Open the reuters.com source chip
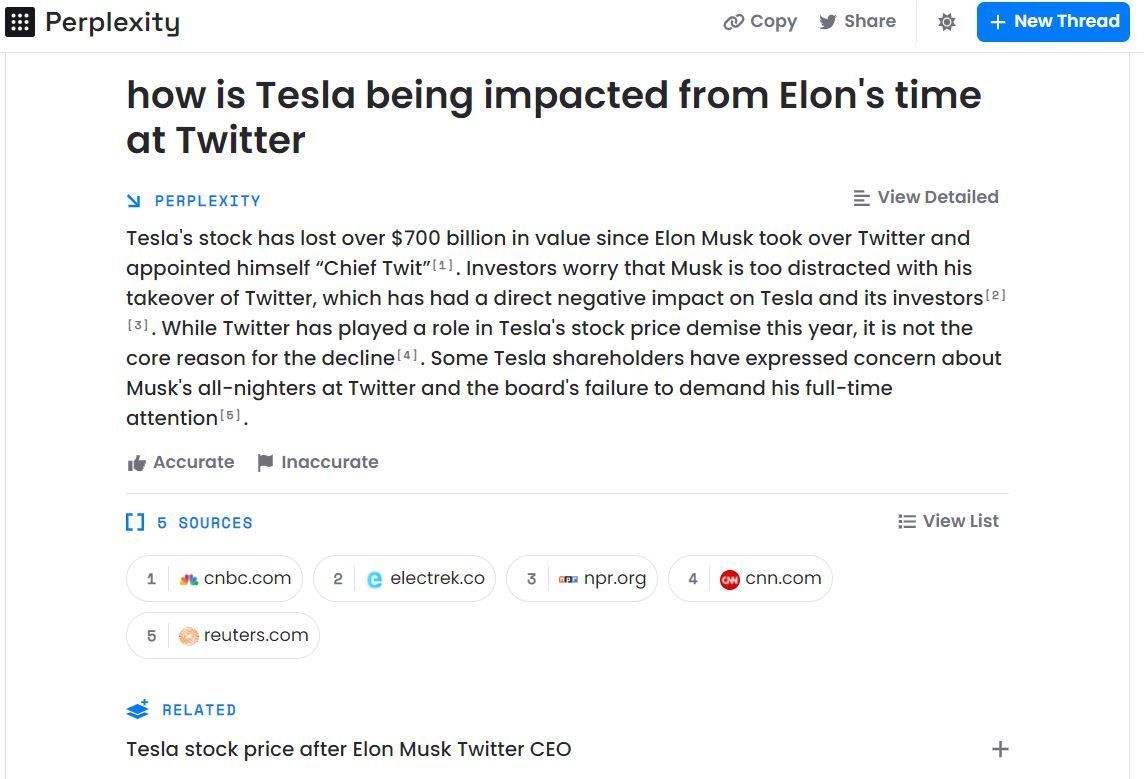Screen dimensions: 1144x779 click(x=223, y=635)
